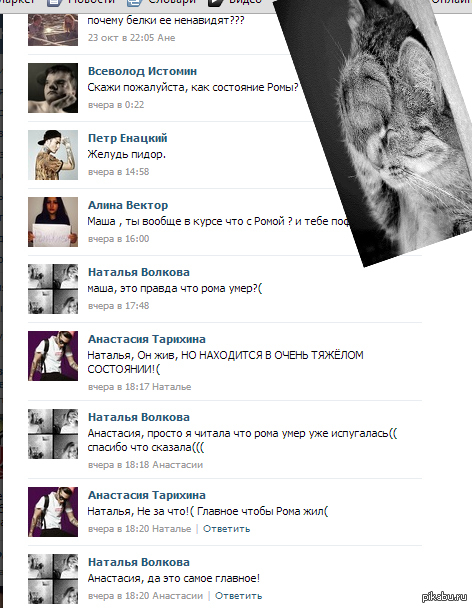This screenshot has height=608, width=472.
Task: Open Анастасия Тарихина's avatar beside the 18:17 comment
Action: 53,356
